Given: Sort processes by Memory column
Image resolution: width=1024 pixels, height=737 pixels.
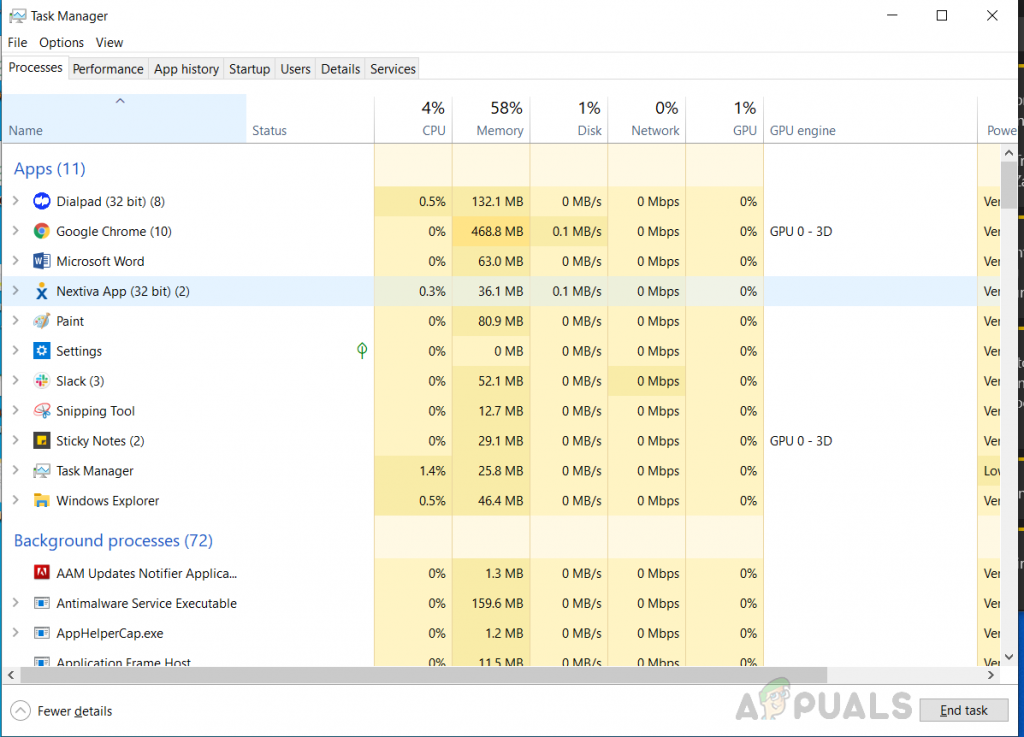Looking at the screenshot, I should pyautogui.click(x=491, y=119).
